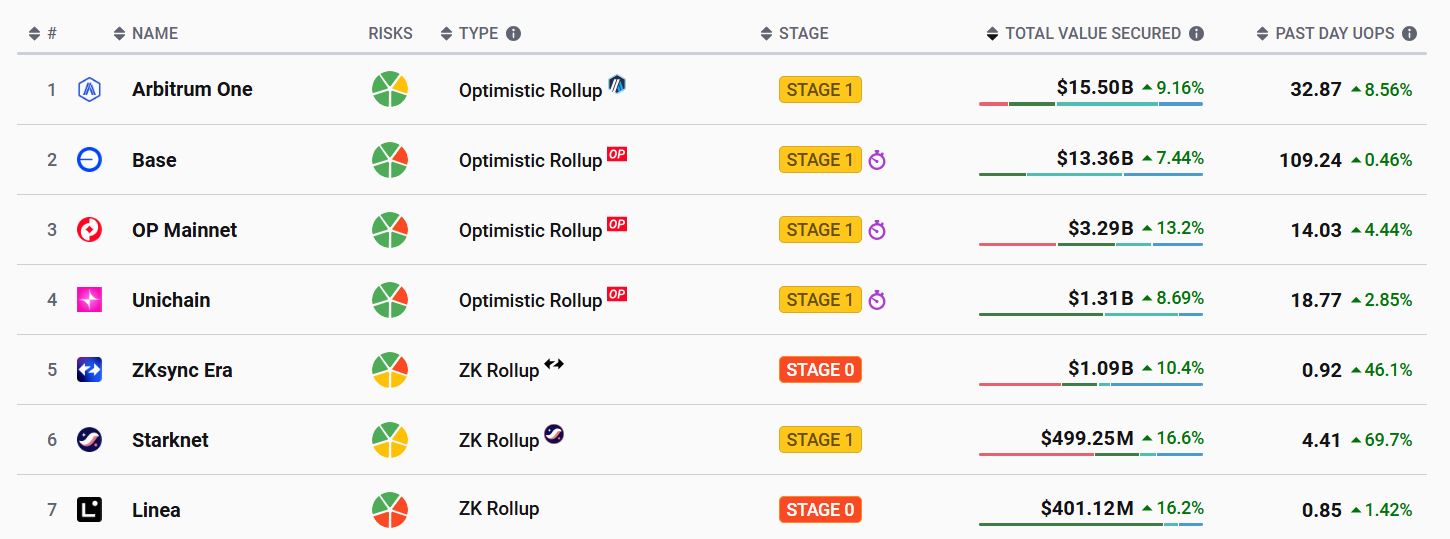Click the Linea project logo icon
Viewport: 1450px width, 539px height.
[x=89, y=509]
